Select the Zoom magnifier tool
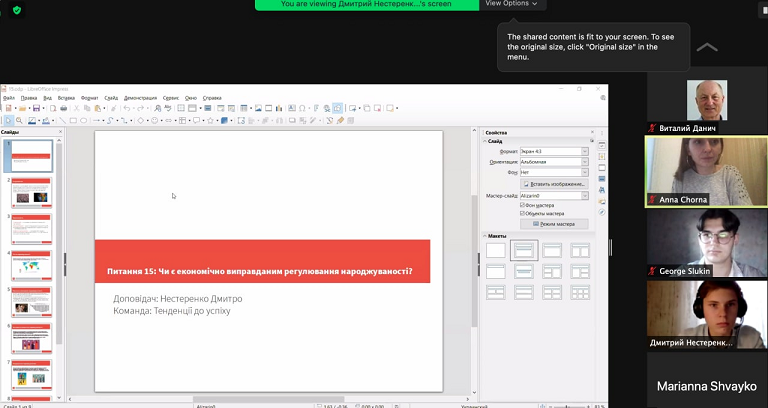The height and width of the screenshot is (408, 768). [19, 120]
